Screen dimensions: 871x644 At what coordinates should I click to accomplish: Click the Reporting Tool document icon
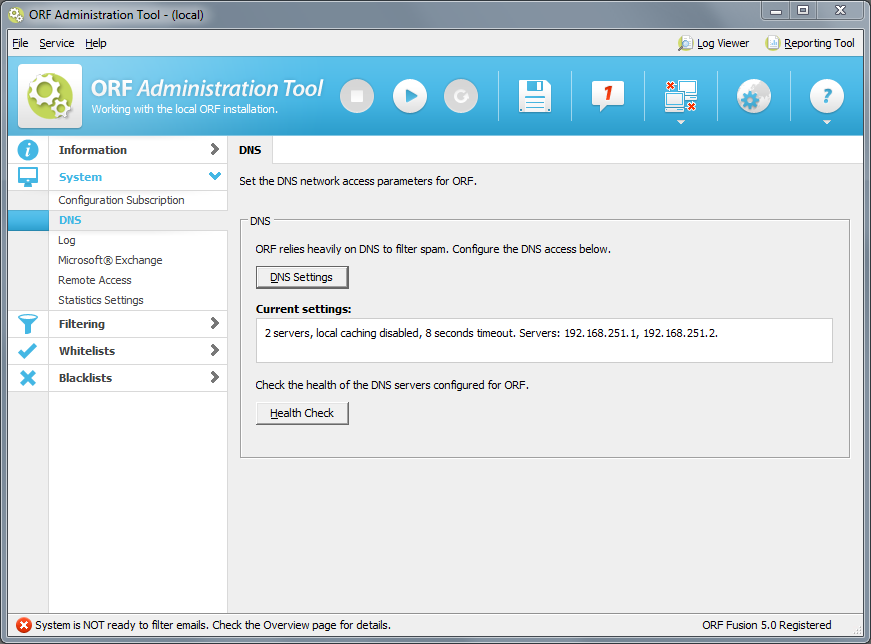[x=772, y=43]
